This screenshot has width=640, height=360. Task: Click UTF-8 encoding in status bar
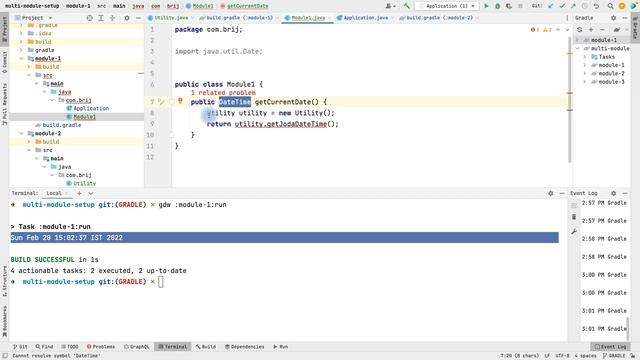click(562, 356)
